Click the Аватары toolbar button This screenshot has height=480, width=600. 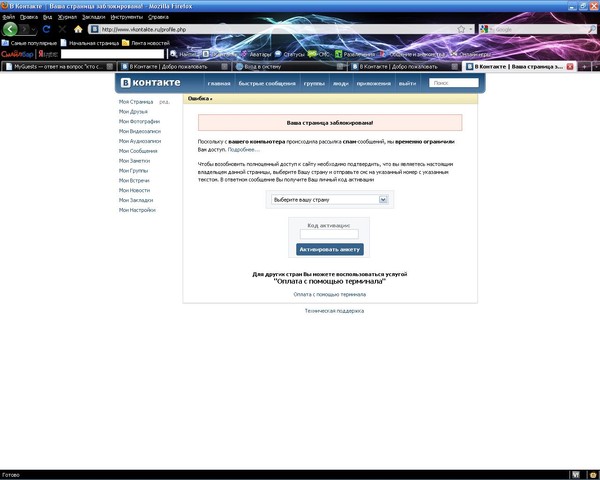point(256,54)
